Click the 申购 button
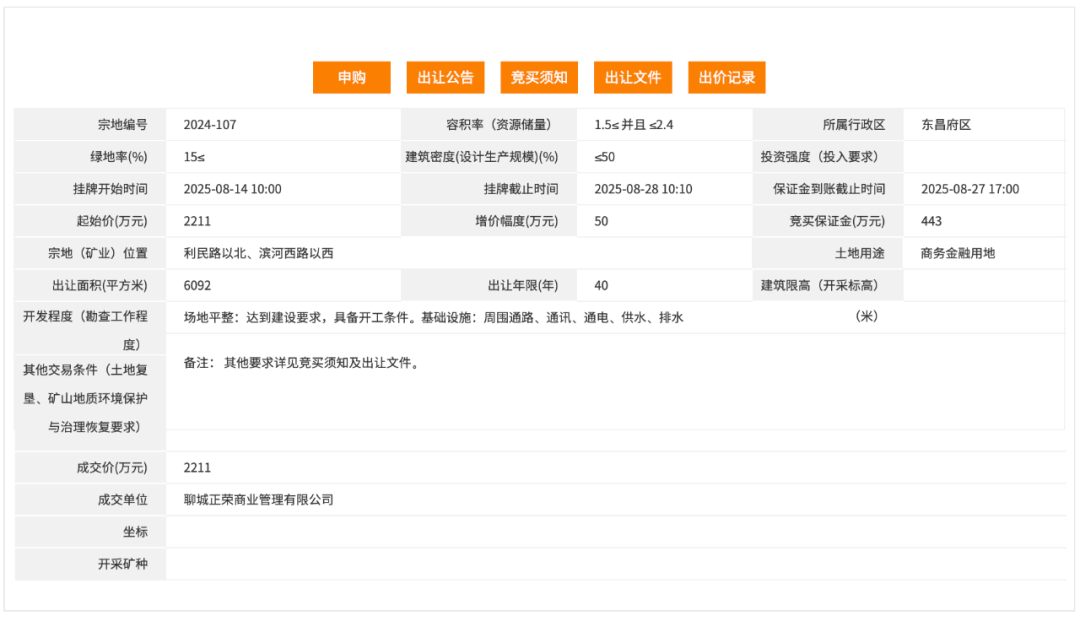1080x621 pixels. [351, 77]
